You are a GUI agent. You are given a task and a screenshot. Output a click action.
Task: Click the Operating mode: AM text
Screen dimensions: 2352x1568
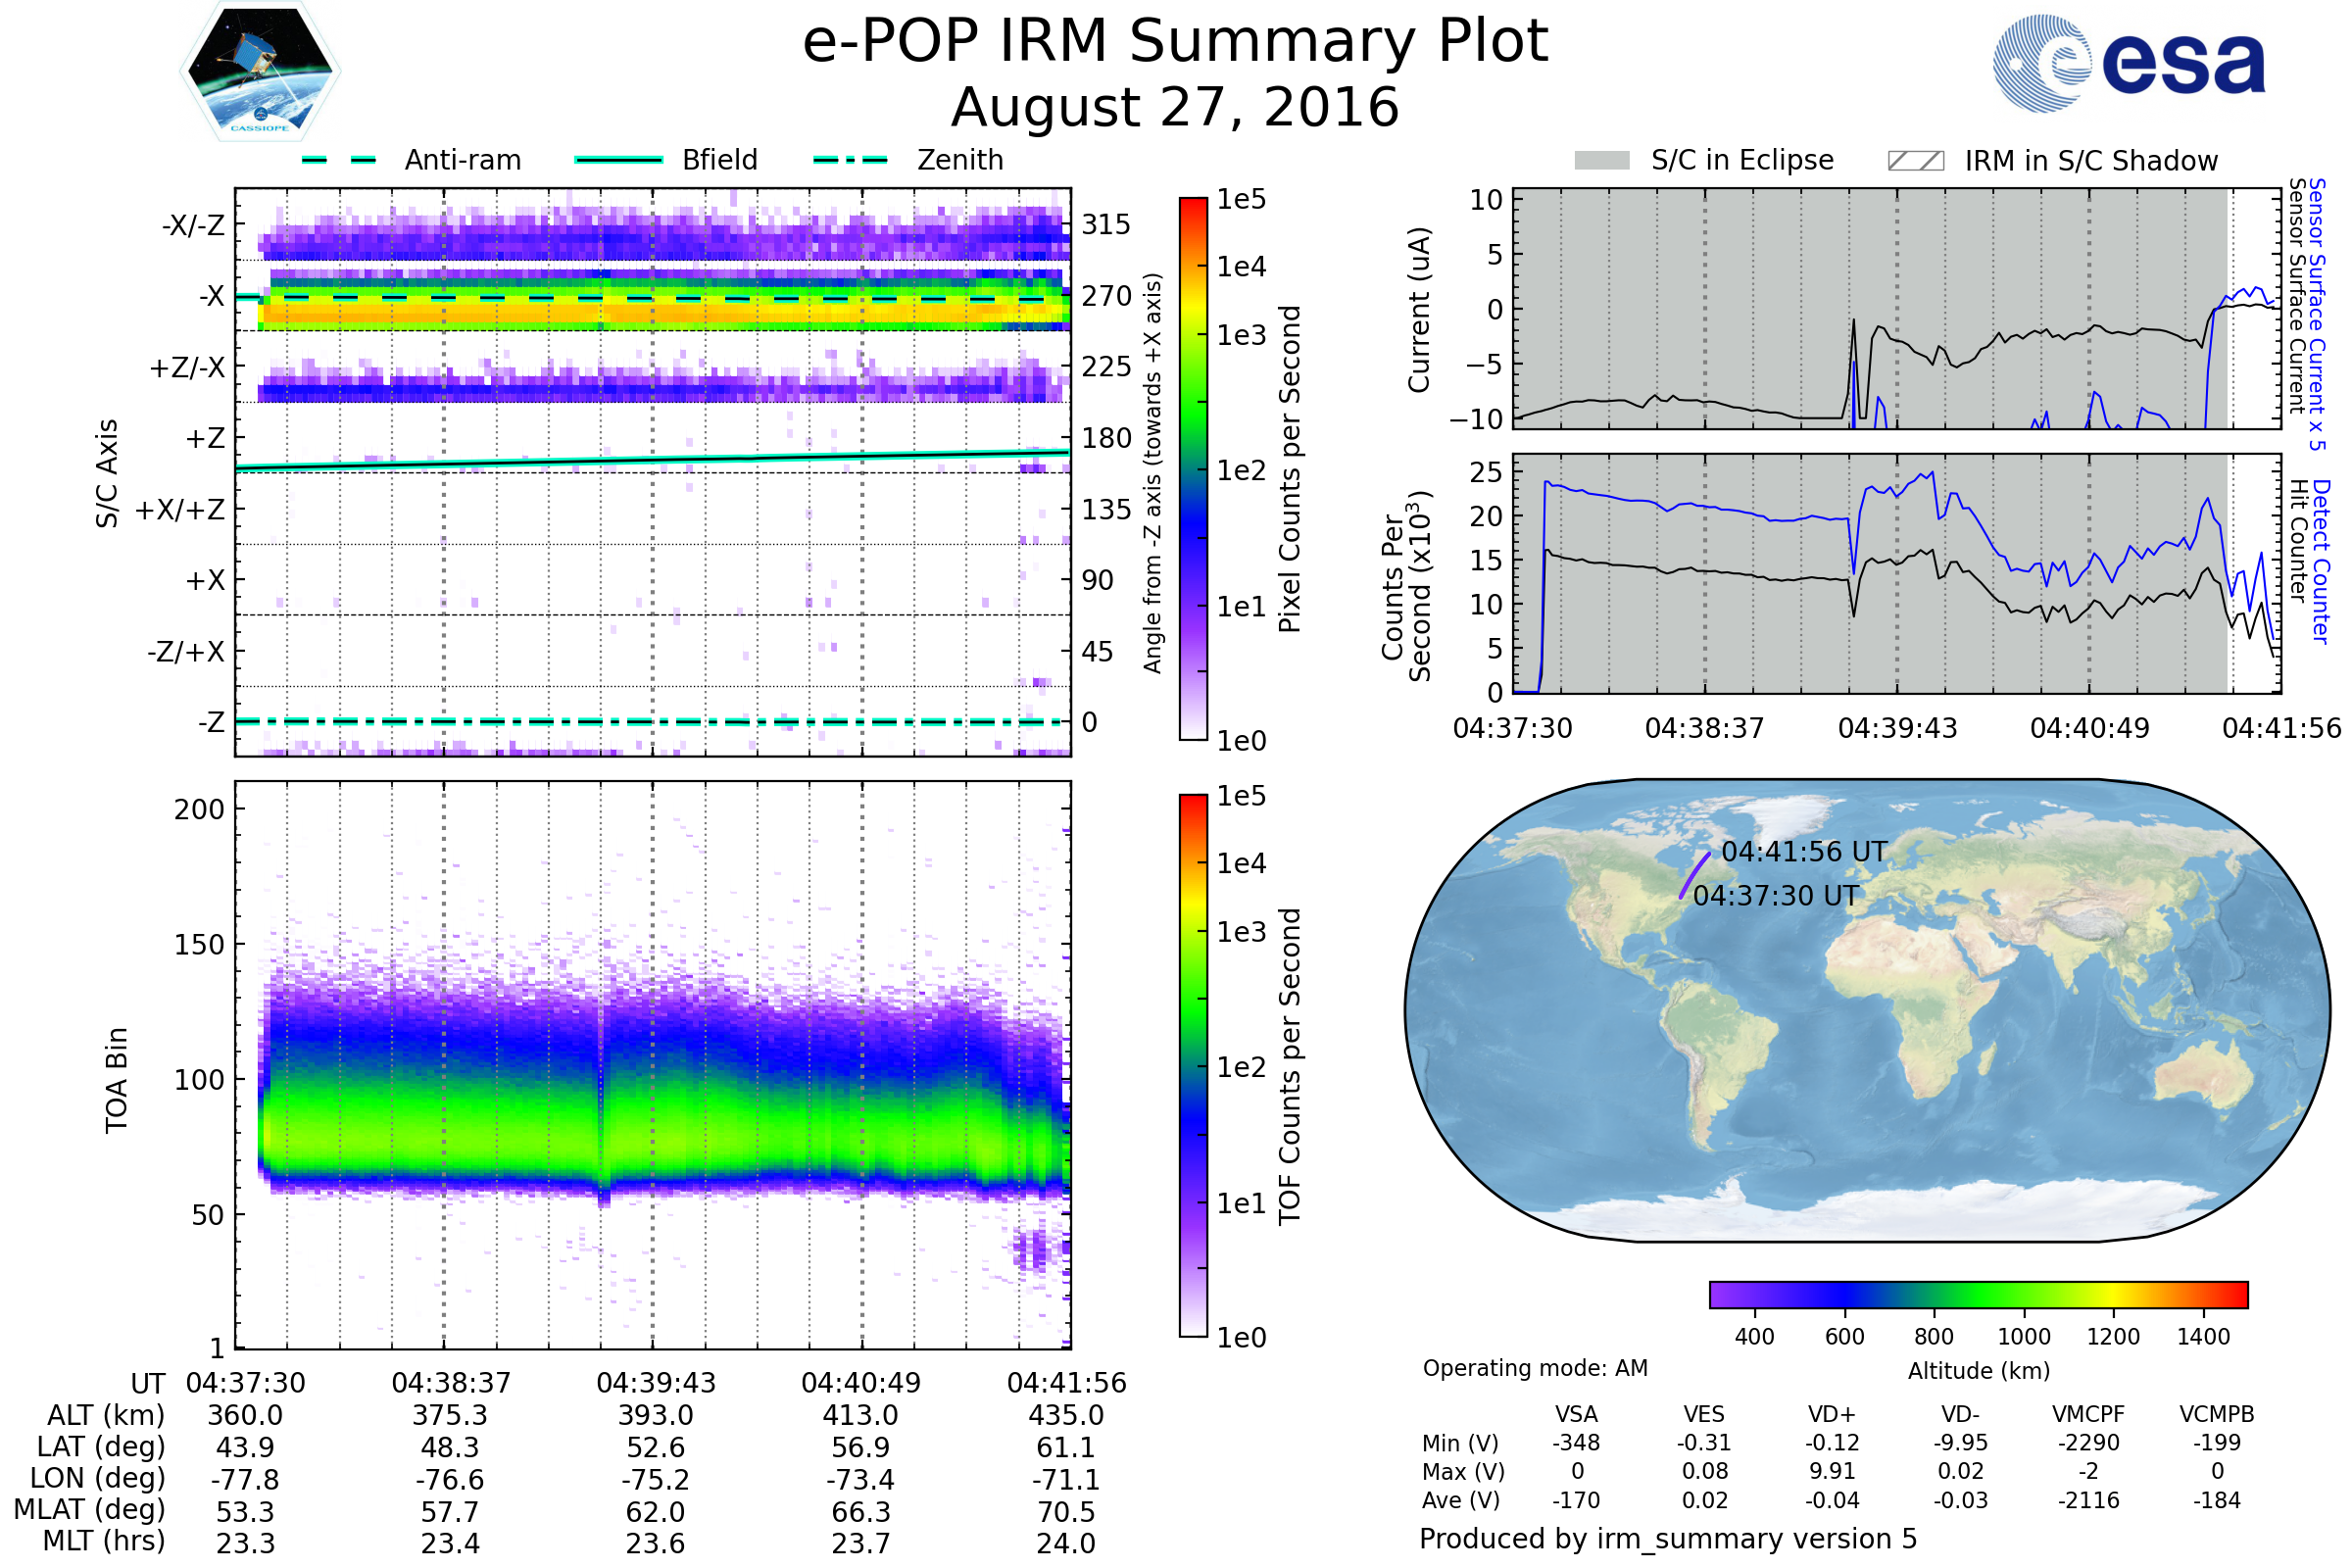click(x=1535, y=1368)
